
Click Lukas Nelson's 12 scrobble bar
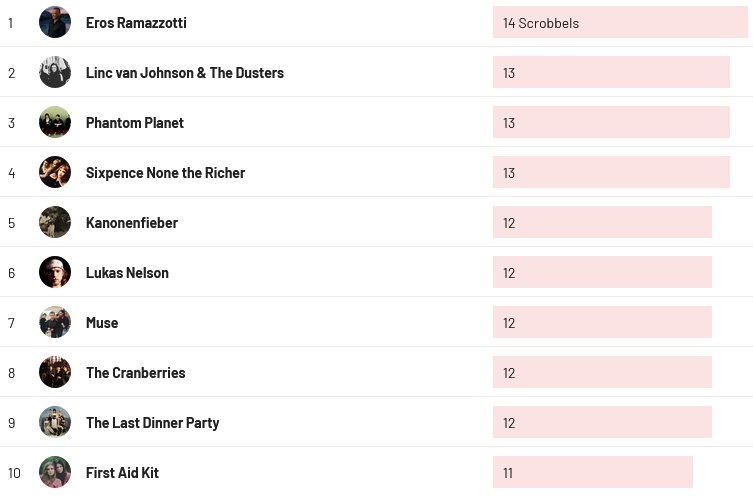click(x=602, y=272)
